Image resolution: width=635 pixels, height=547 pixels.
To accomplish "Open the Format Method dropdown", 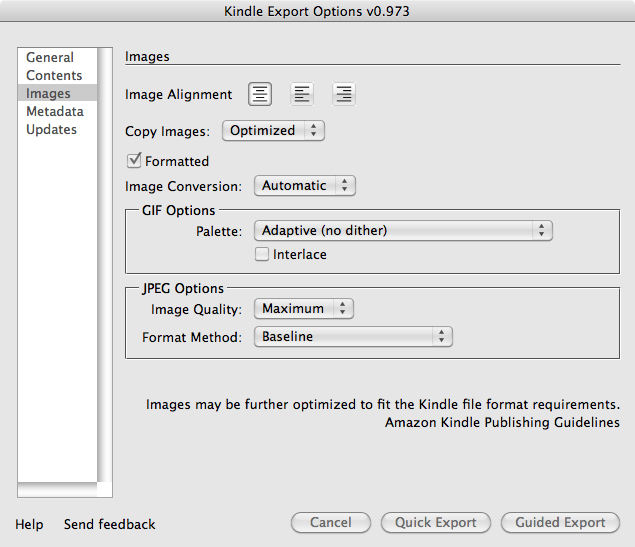I will (353, 337).
